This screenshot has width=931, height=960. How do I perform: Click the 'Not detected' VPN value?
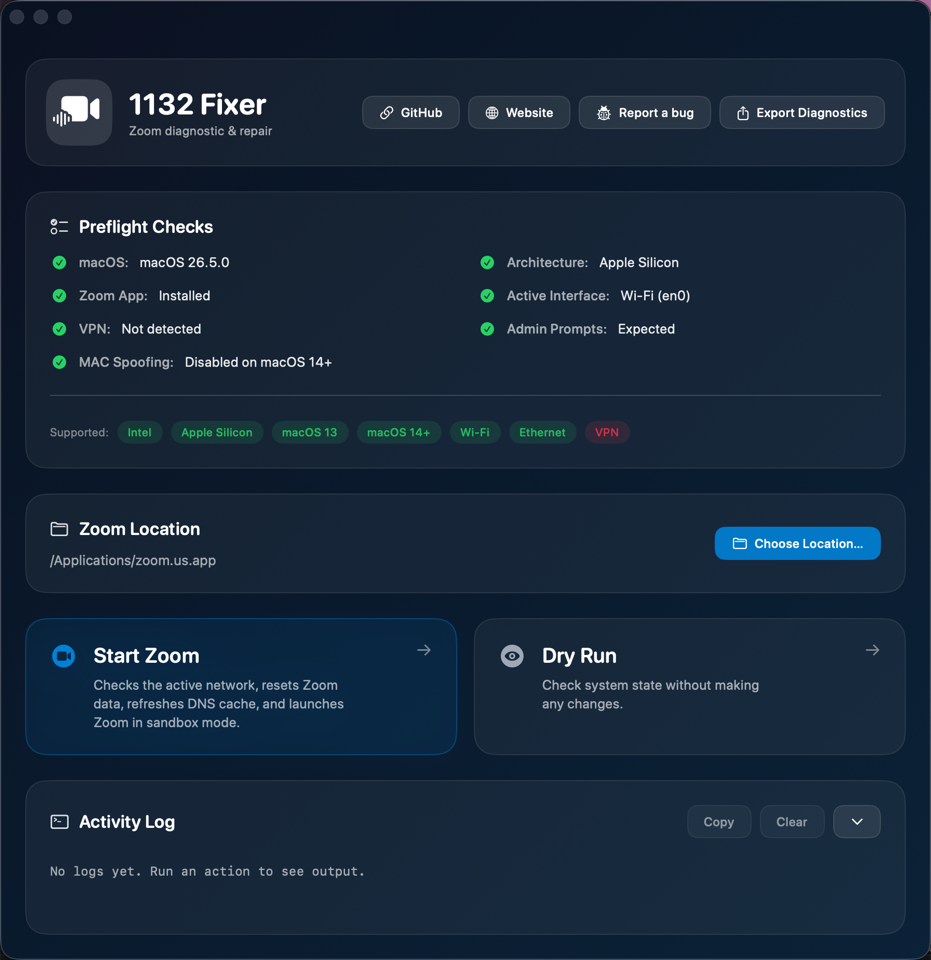[161, 329]
